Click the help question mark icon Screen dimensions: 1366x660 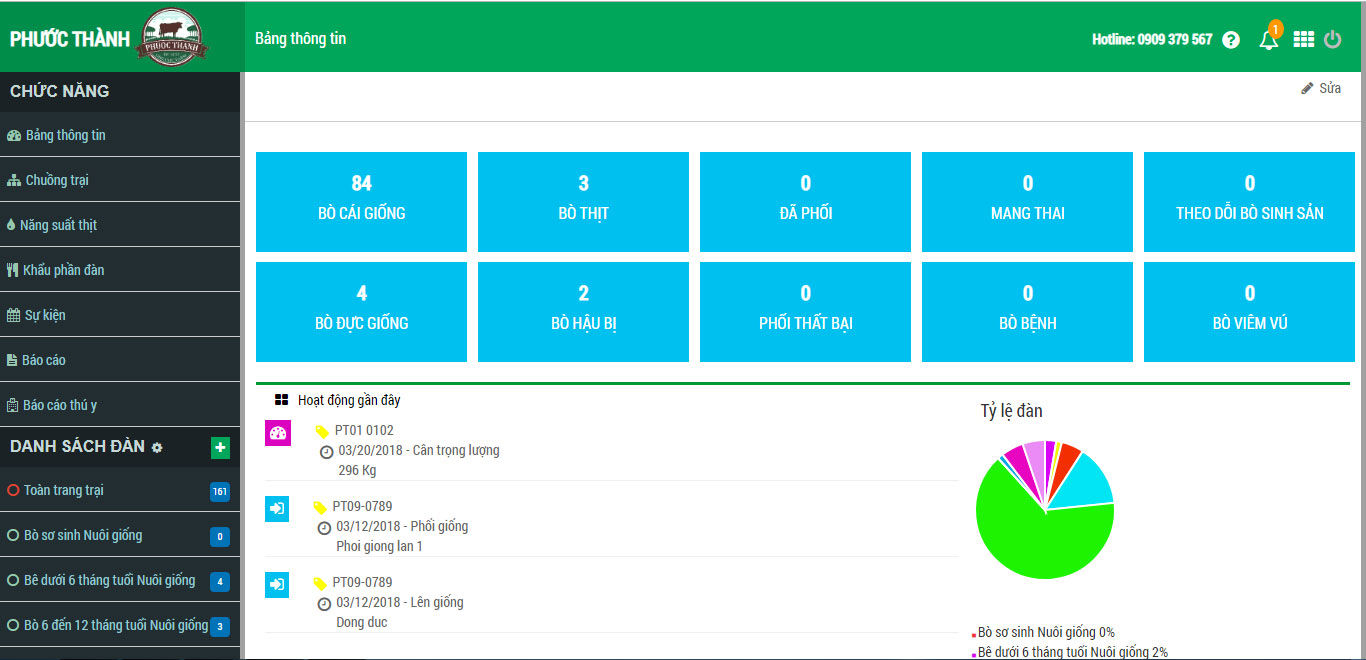pyautogui.click(x=1231, y=40)
